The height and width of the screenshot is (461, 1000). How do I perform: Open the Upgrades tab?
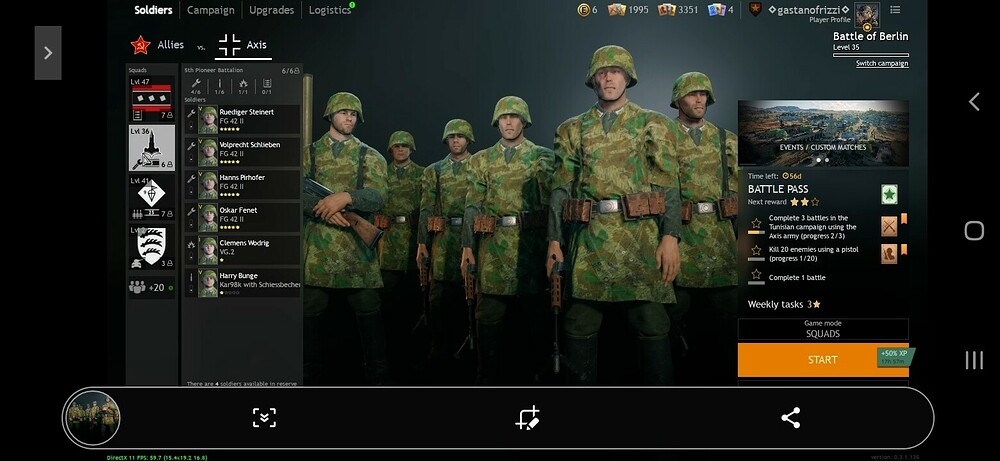tap(271, 10)
